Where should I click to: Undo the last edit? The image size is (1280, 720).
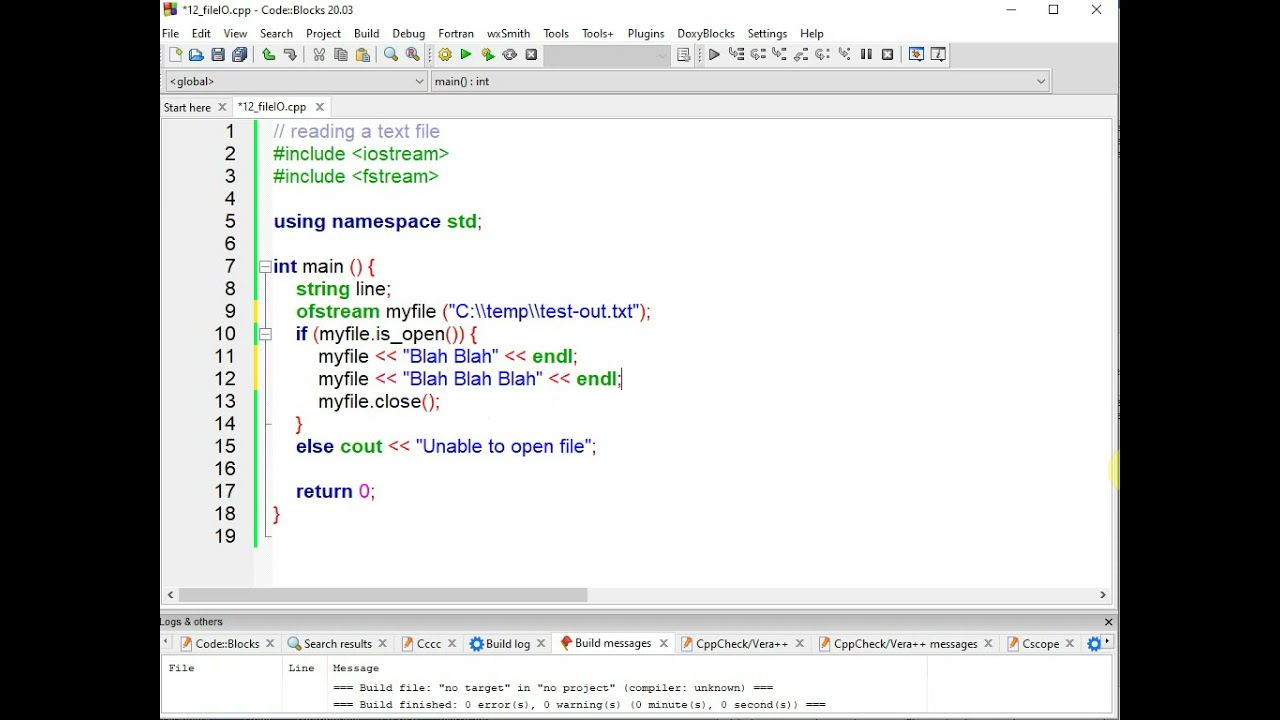[x=268, y=55]
